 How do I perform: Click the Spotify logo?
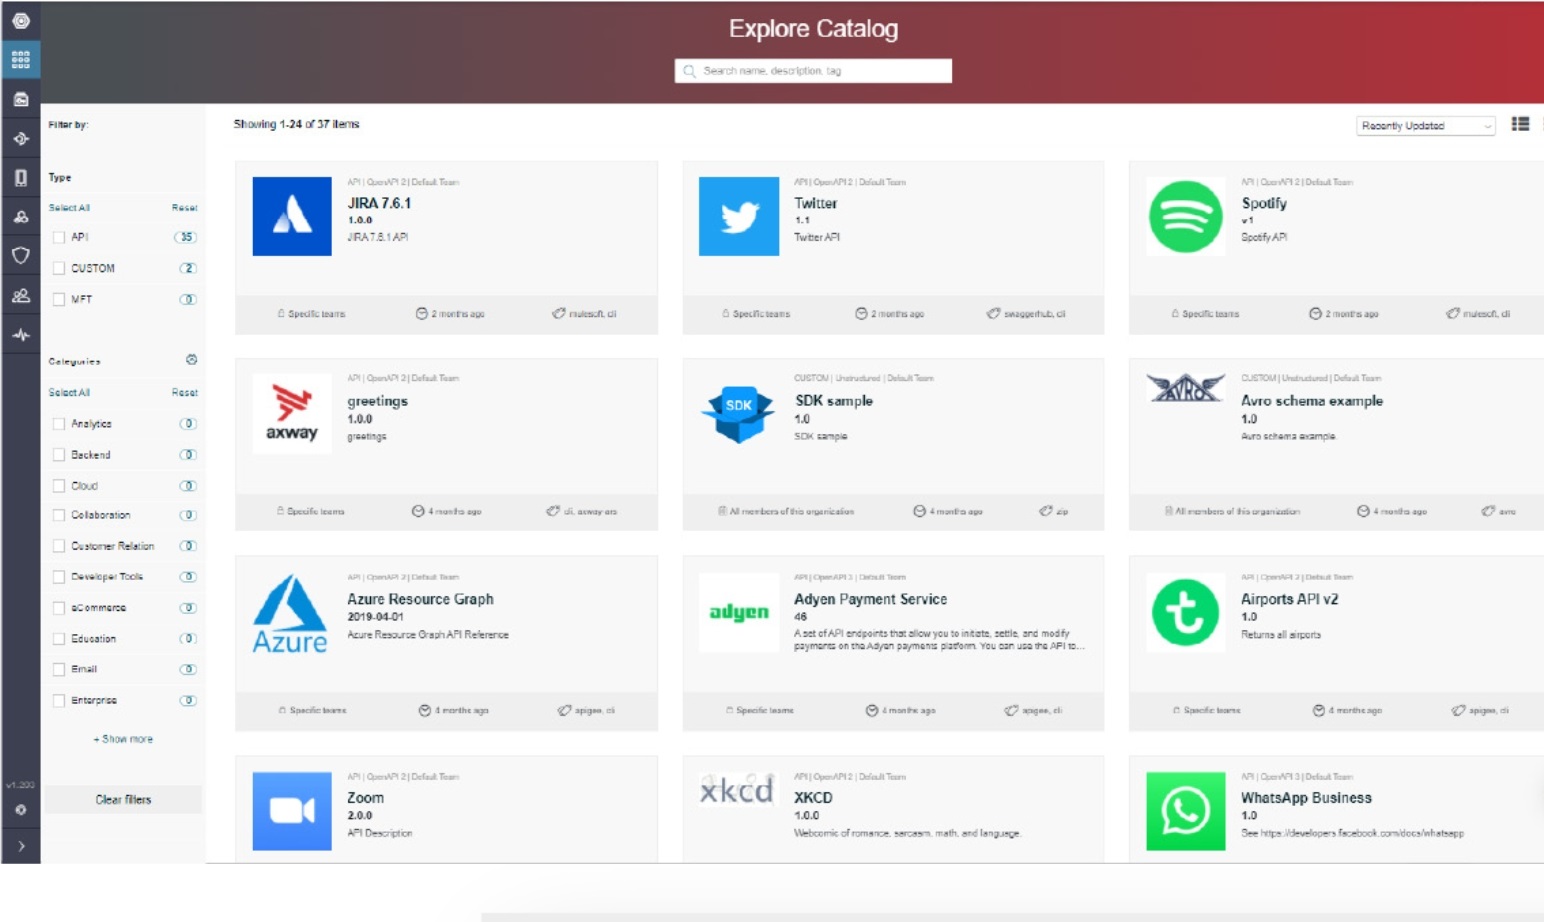coord(1185,216)
